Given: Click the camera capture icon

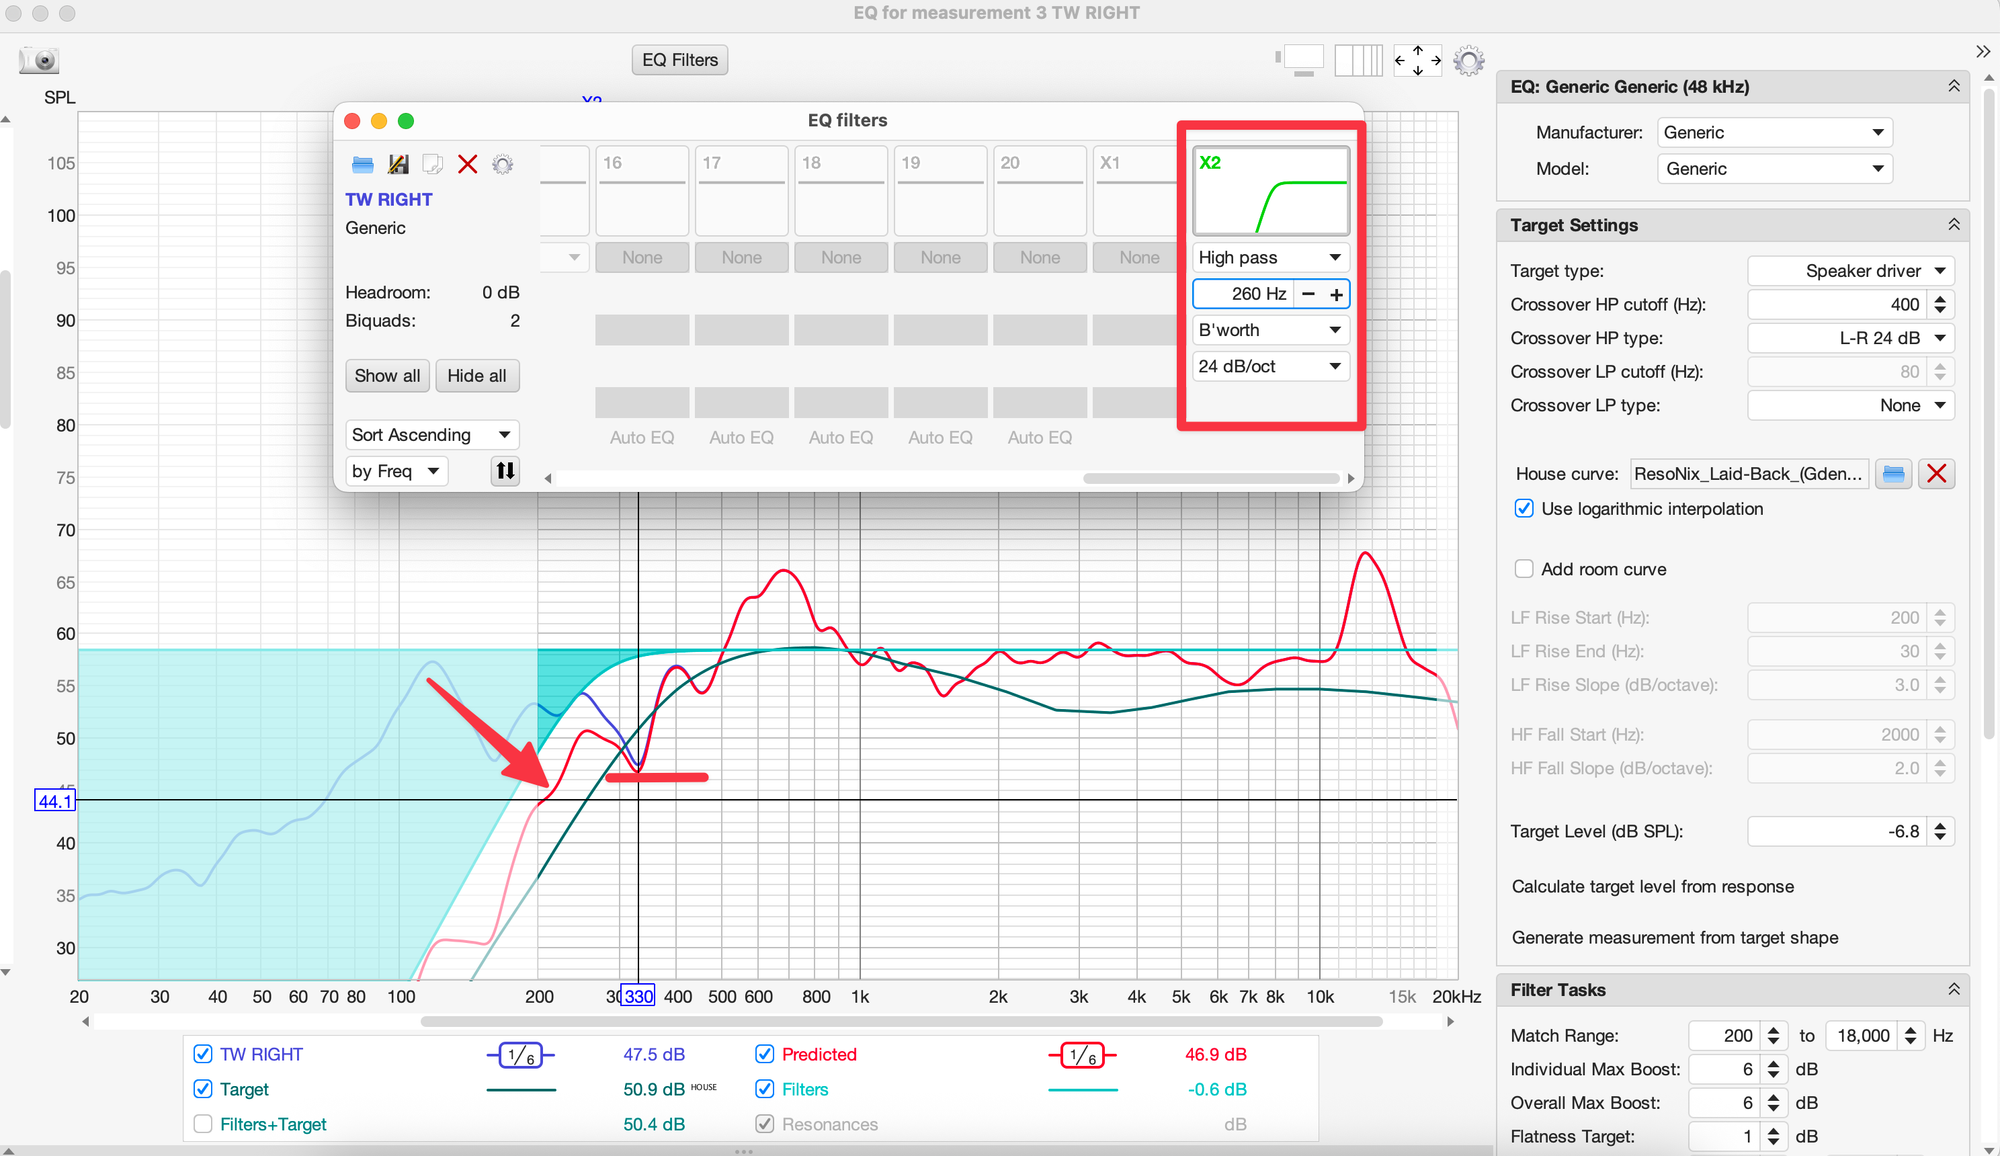Looking at the screenshot, I should coord(40,60).
